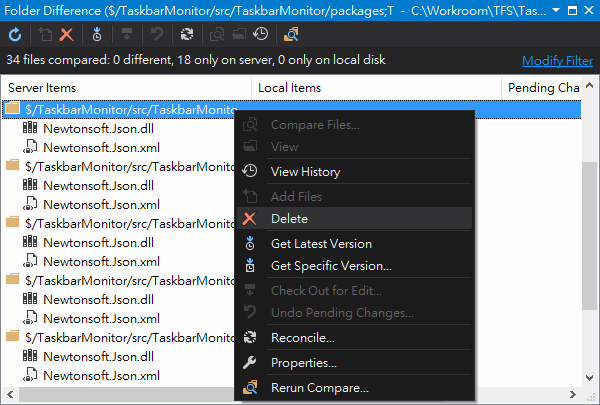Open the Modify Filter link
Screen dimensions: 600x405
click(557, 61)
